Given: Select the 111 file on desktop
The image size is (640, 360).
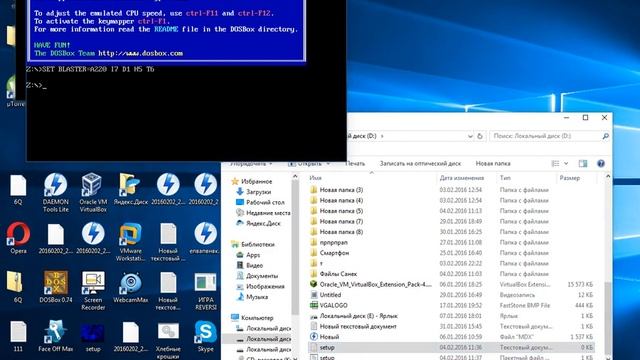Looking at the screenshot, I should (x=18, y=336).
